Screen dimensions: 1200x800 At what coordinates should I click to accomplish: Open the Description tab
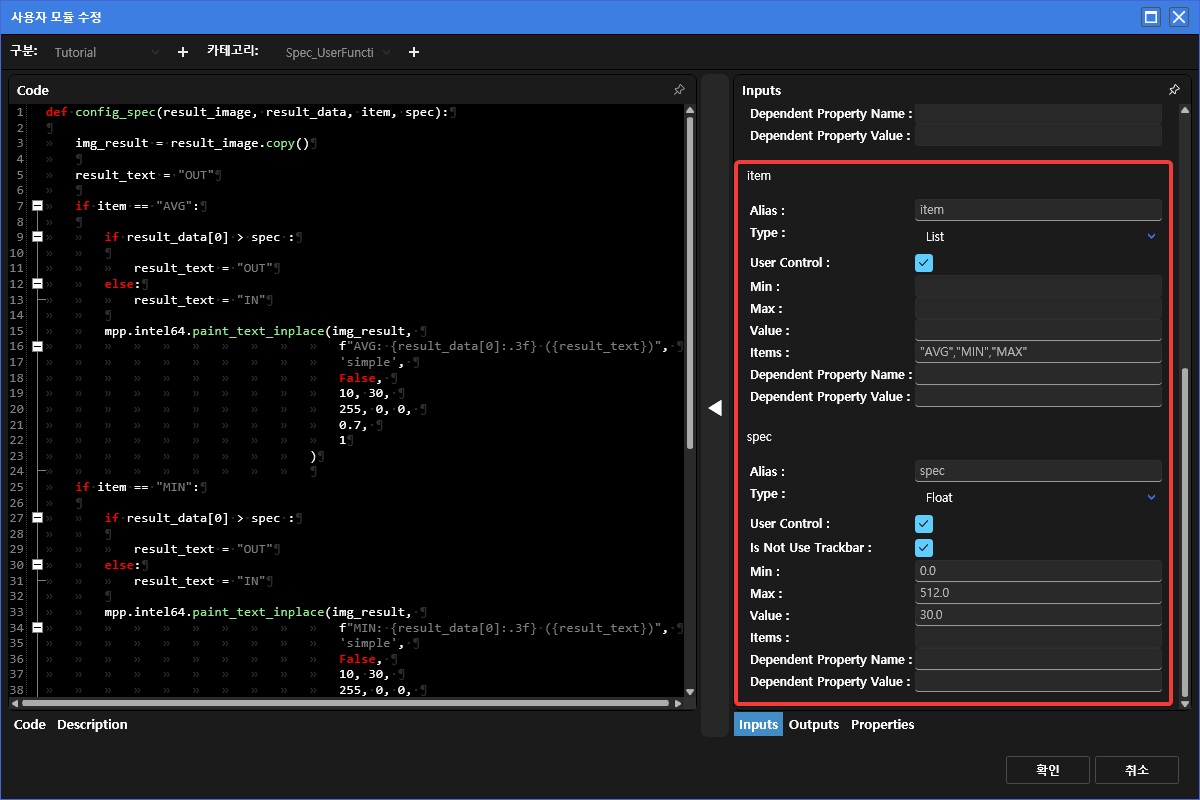coord(92,725)
